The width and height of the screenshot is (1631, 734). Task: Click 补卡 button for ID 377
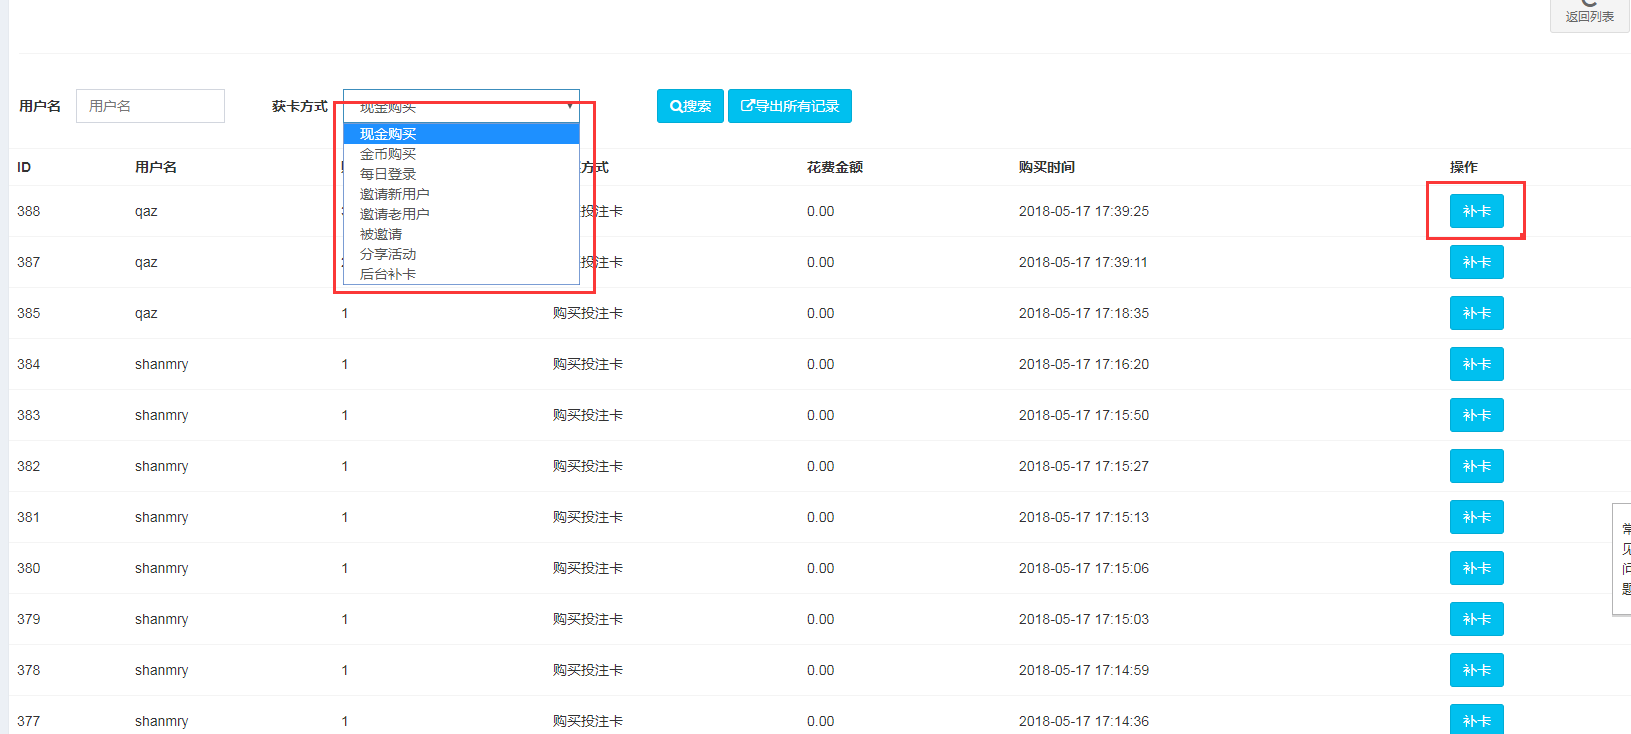(1477, 720)
